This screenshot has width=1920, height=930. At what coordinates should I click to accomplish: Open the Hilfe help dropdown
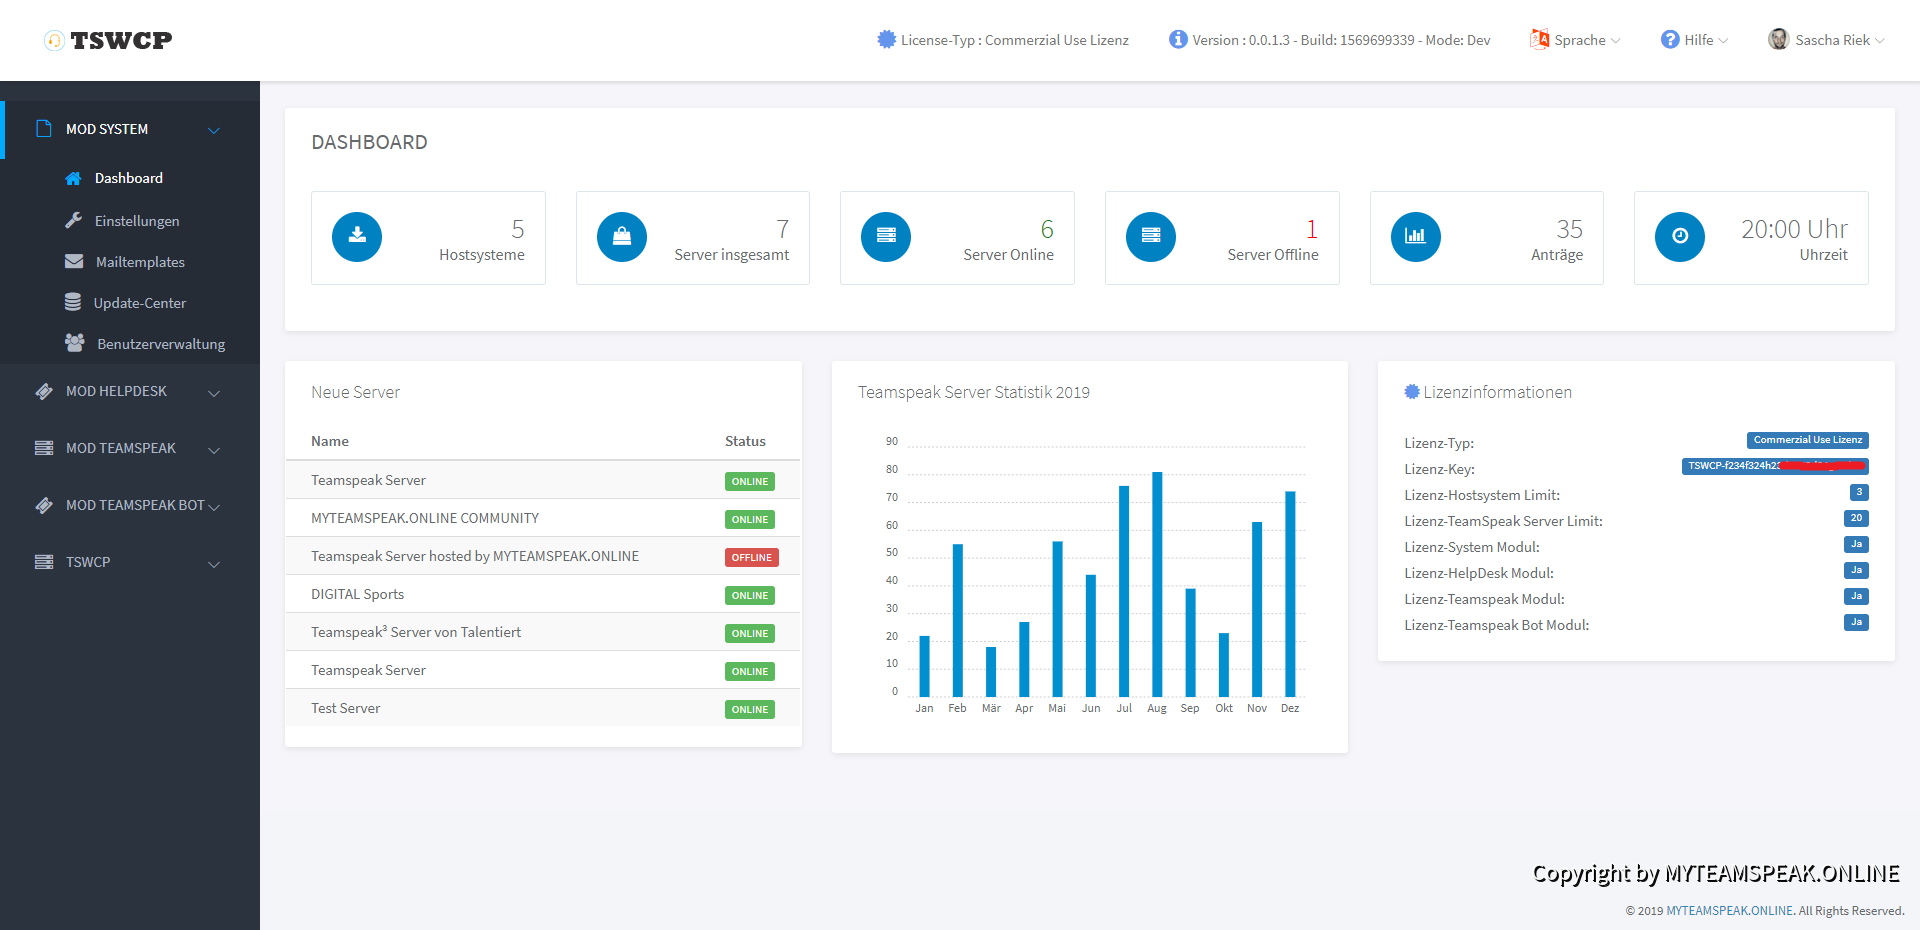(x=1695, y=40)
